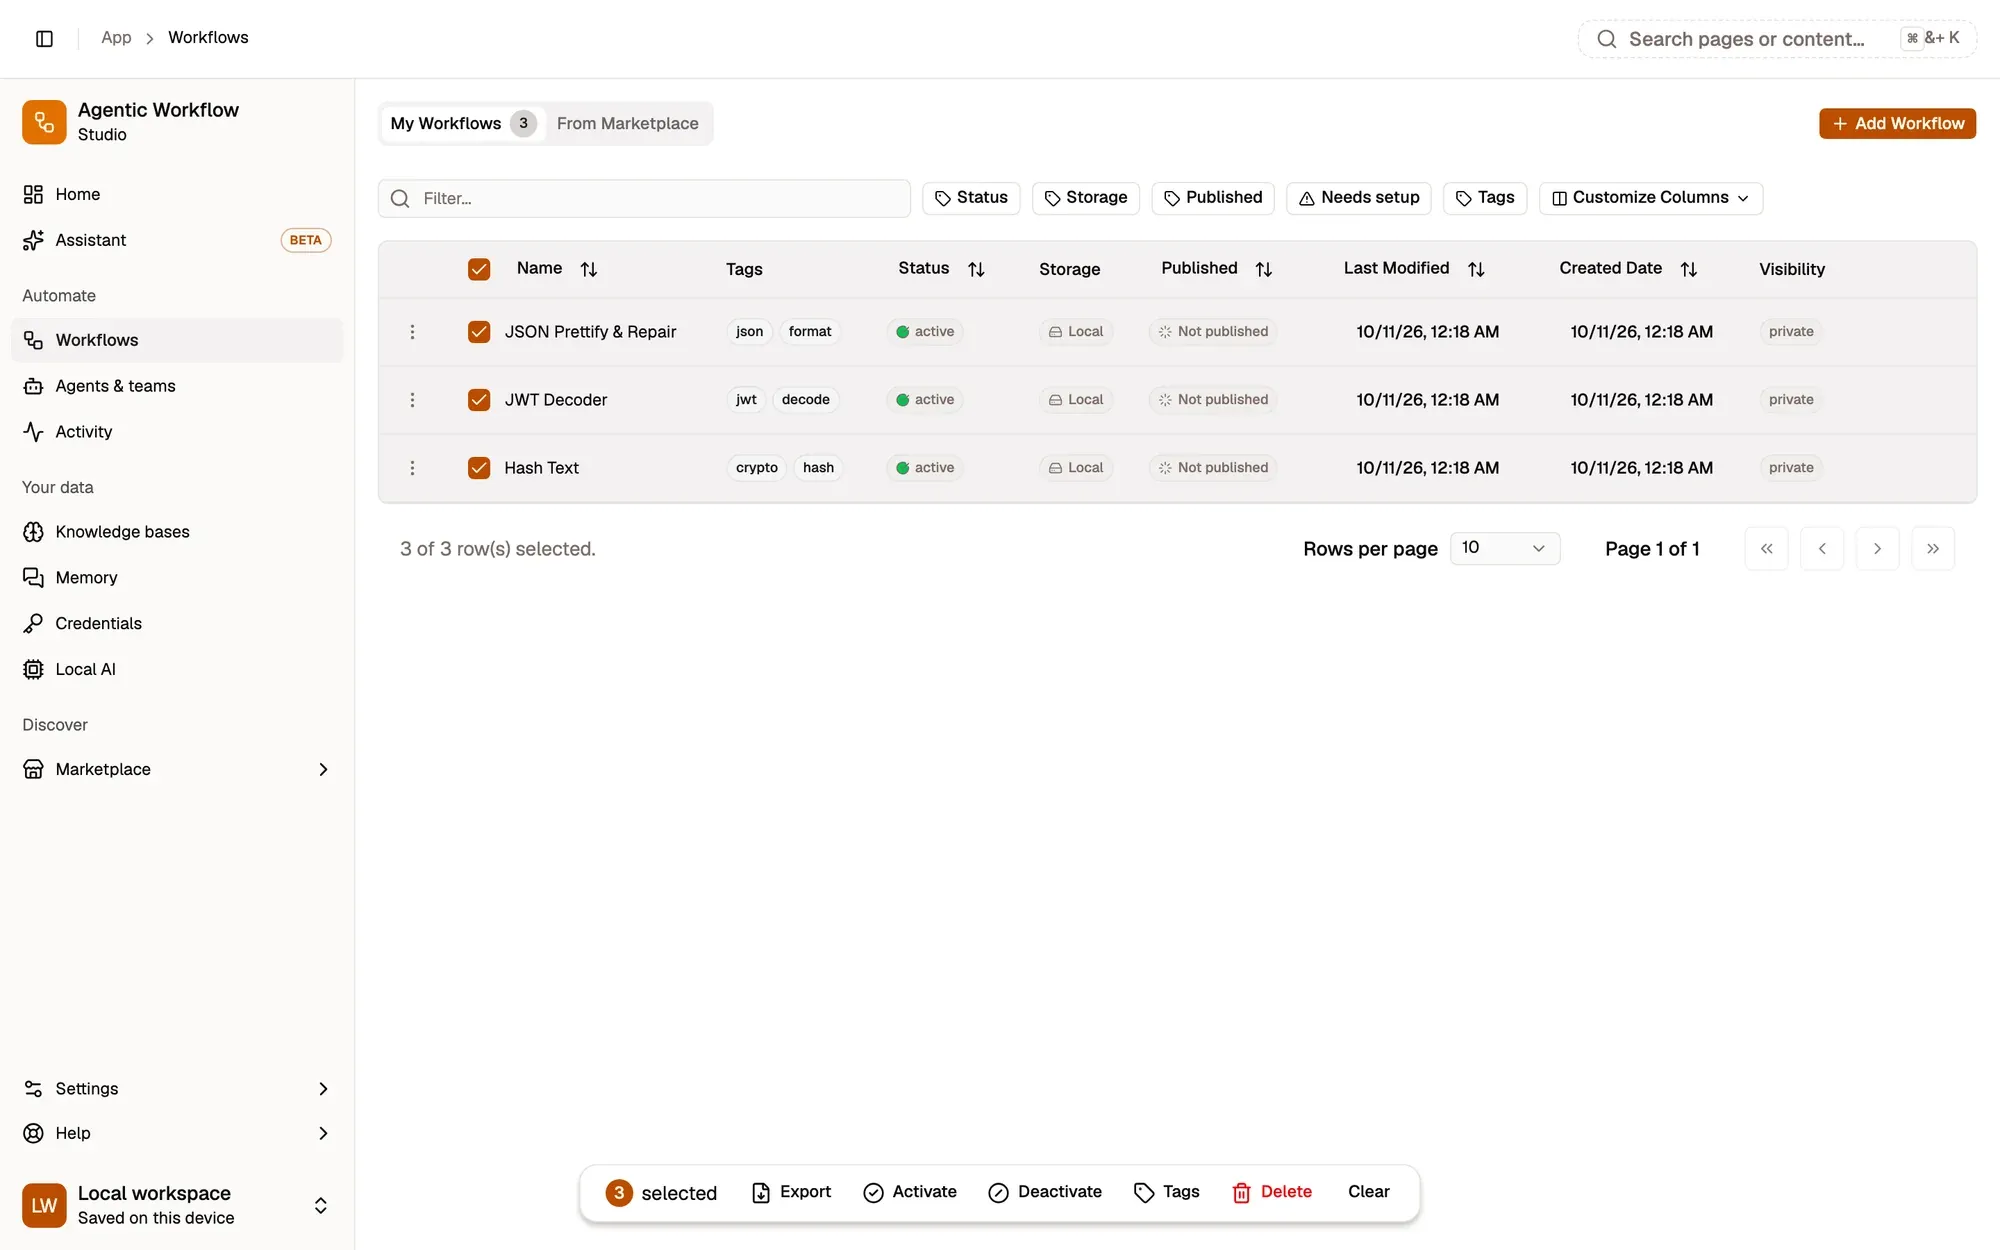Uncheck JSON Prettify & Repair row

pos(479,332)
